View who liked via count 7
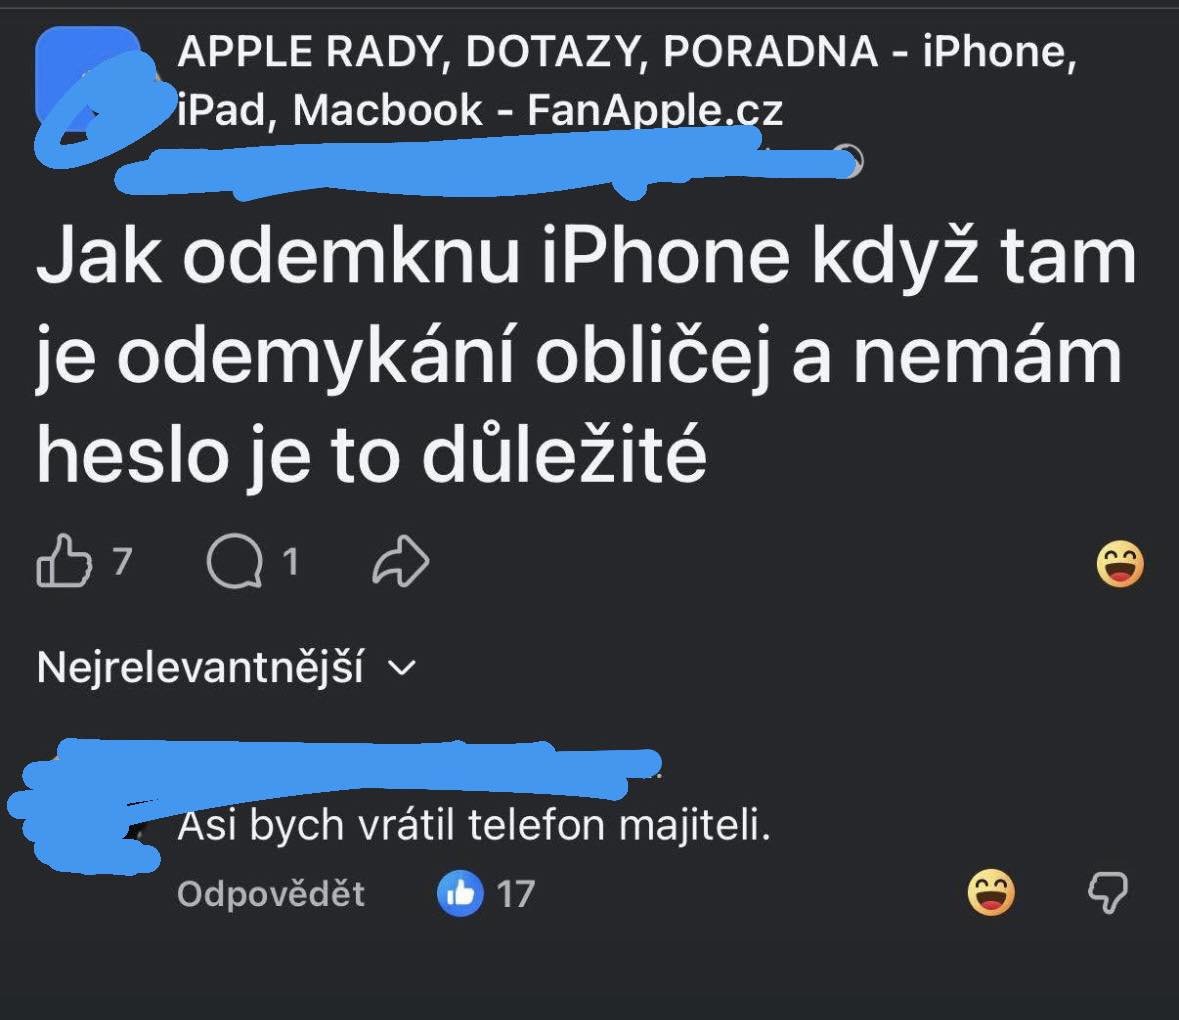The width and height of the screenshot is (1179, 1020). (x=123, y=561)
